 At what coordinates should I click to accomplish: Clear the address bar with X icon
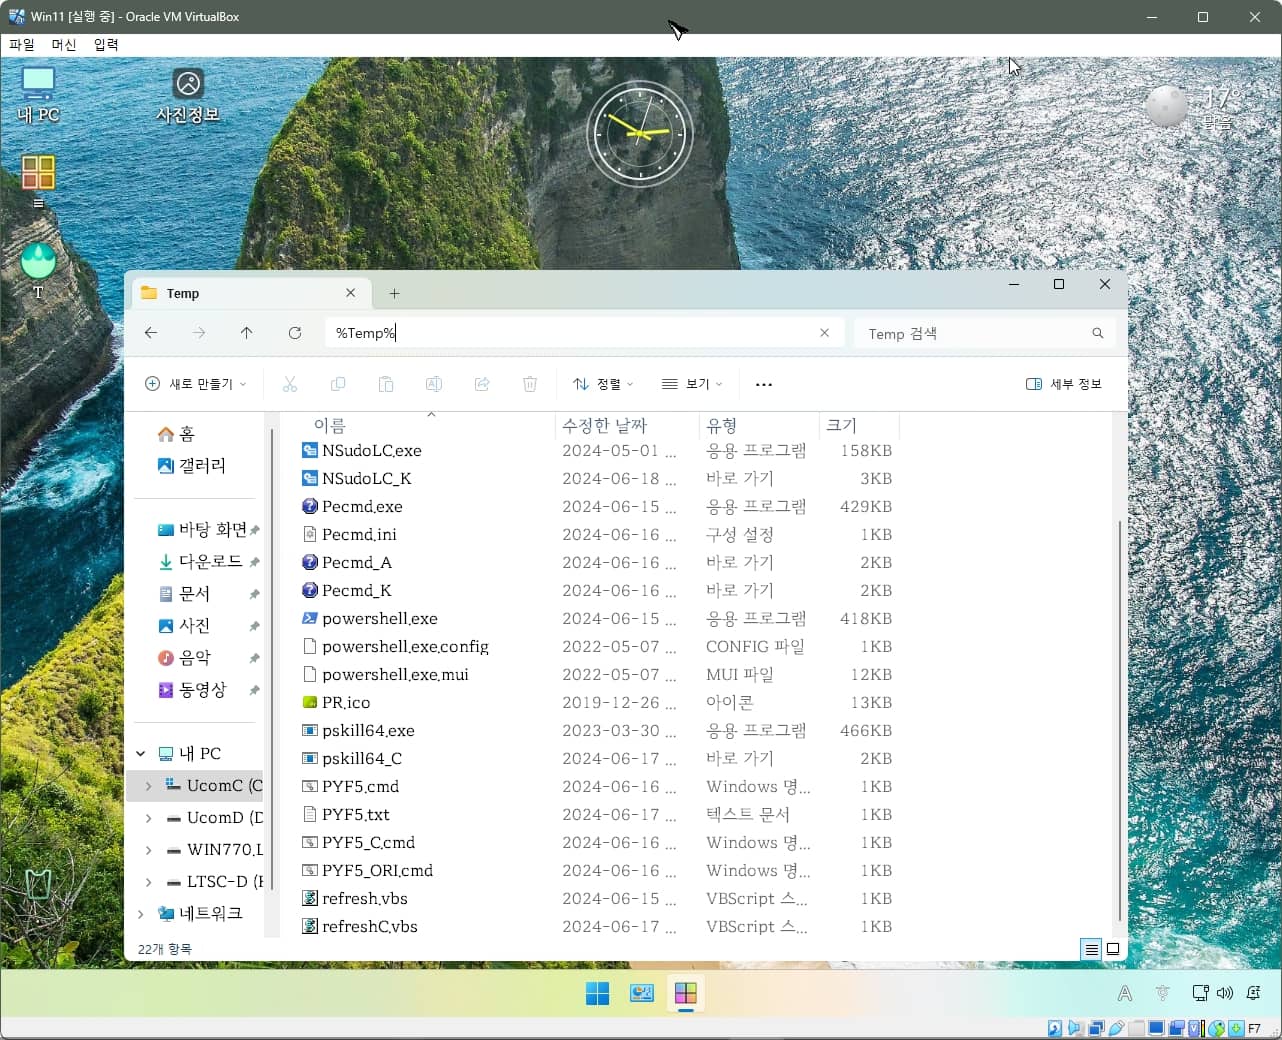click(x=824, y=333)
